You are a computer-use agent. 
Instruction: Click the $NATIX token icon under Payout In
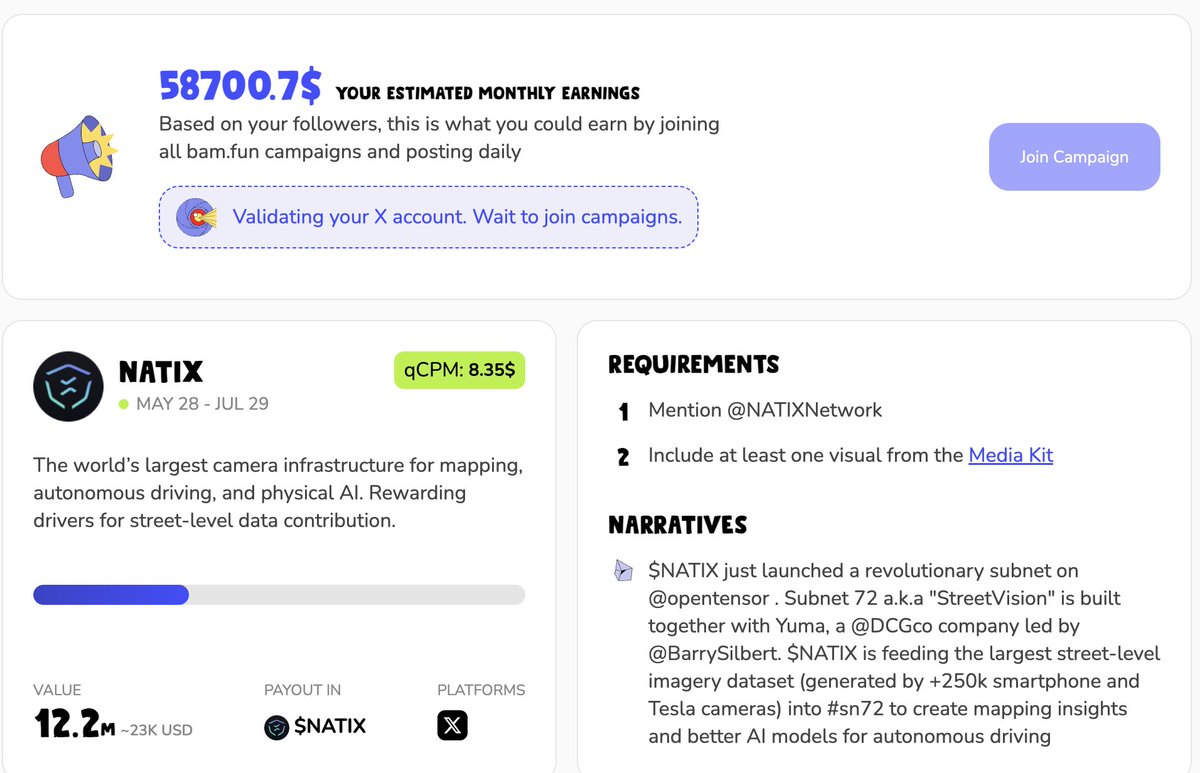(277, 727)
